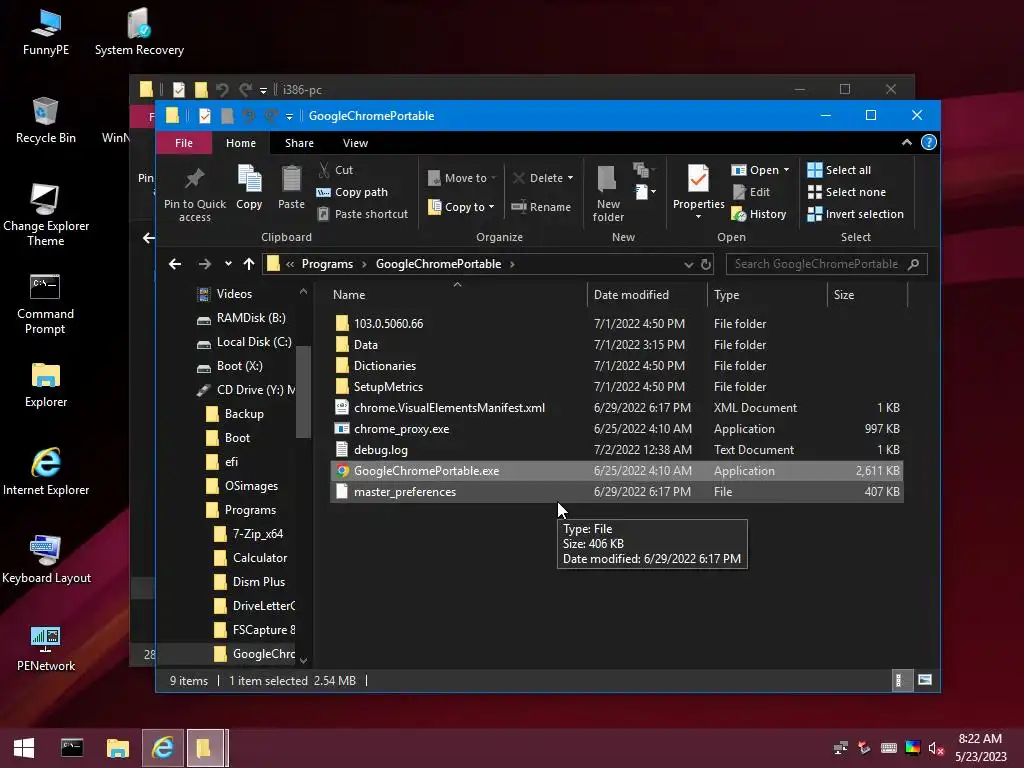The width and height of the screenshot is (1024, 768).
Task: Select debug.log file
Action: [617, 450]
